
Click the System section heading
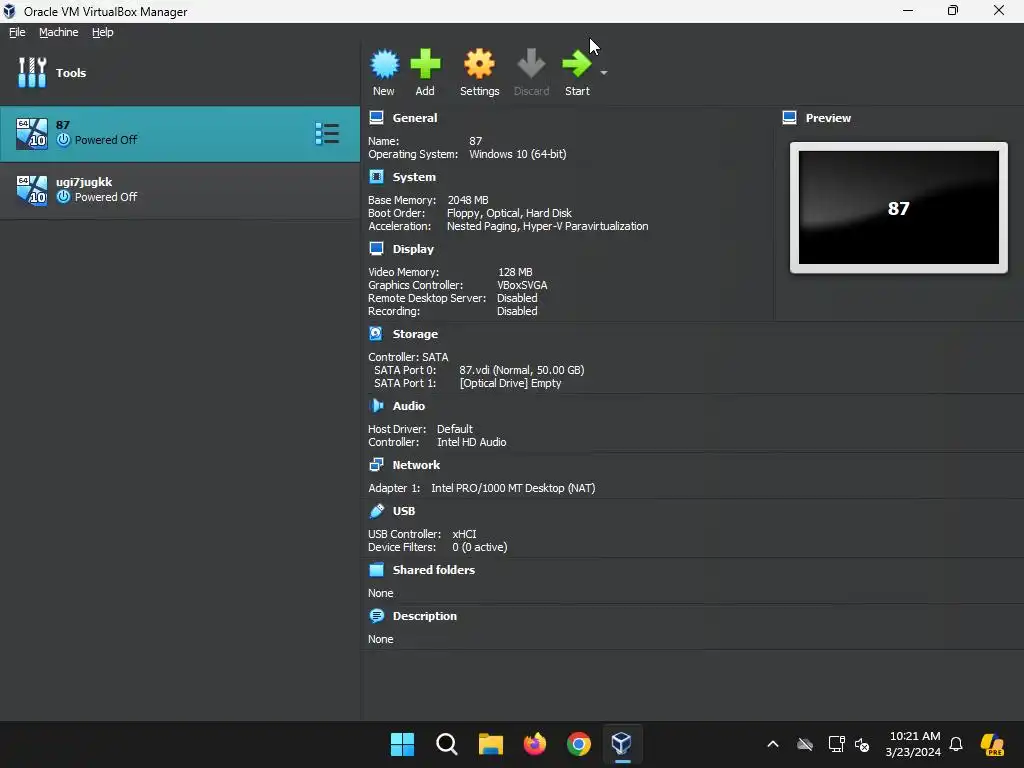pyautogui.click(x=414, y=177)
